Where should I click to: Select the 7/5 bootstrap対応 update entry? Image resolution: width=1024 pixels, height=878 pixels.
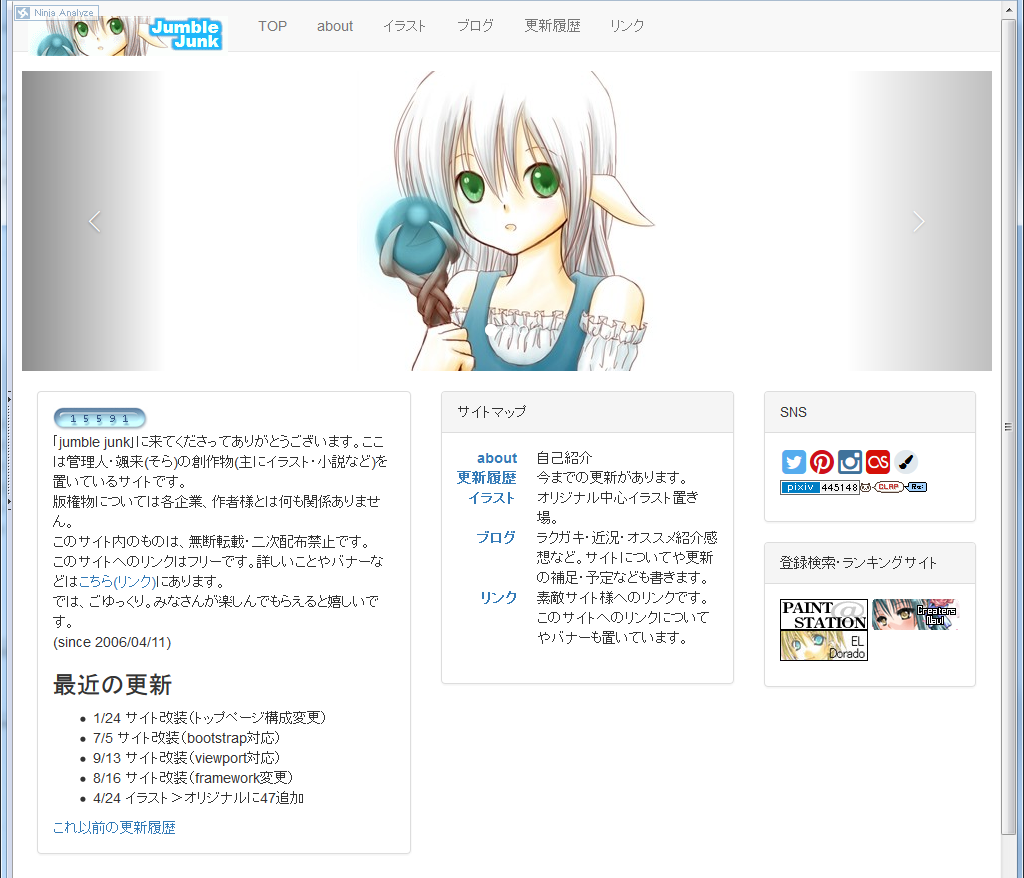point(186,738)
